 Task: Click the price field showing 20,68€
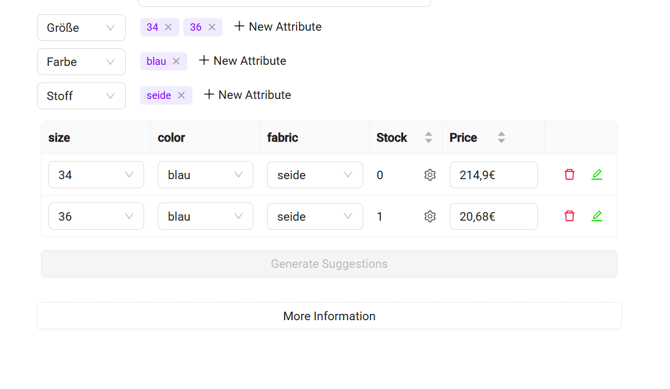(494, 216)
